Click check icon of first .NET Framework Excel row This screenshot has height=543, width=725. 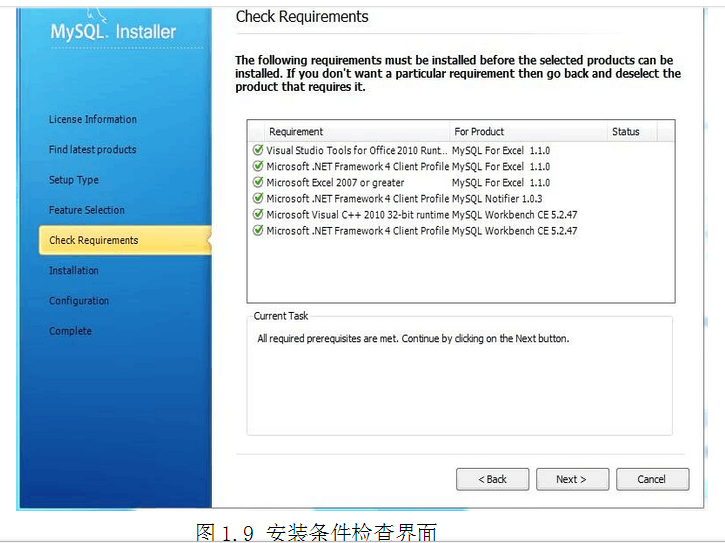[258, 166]
